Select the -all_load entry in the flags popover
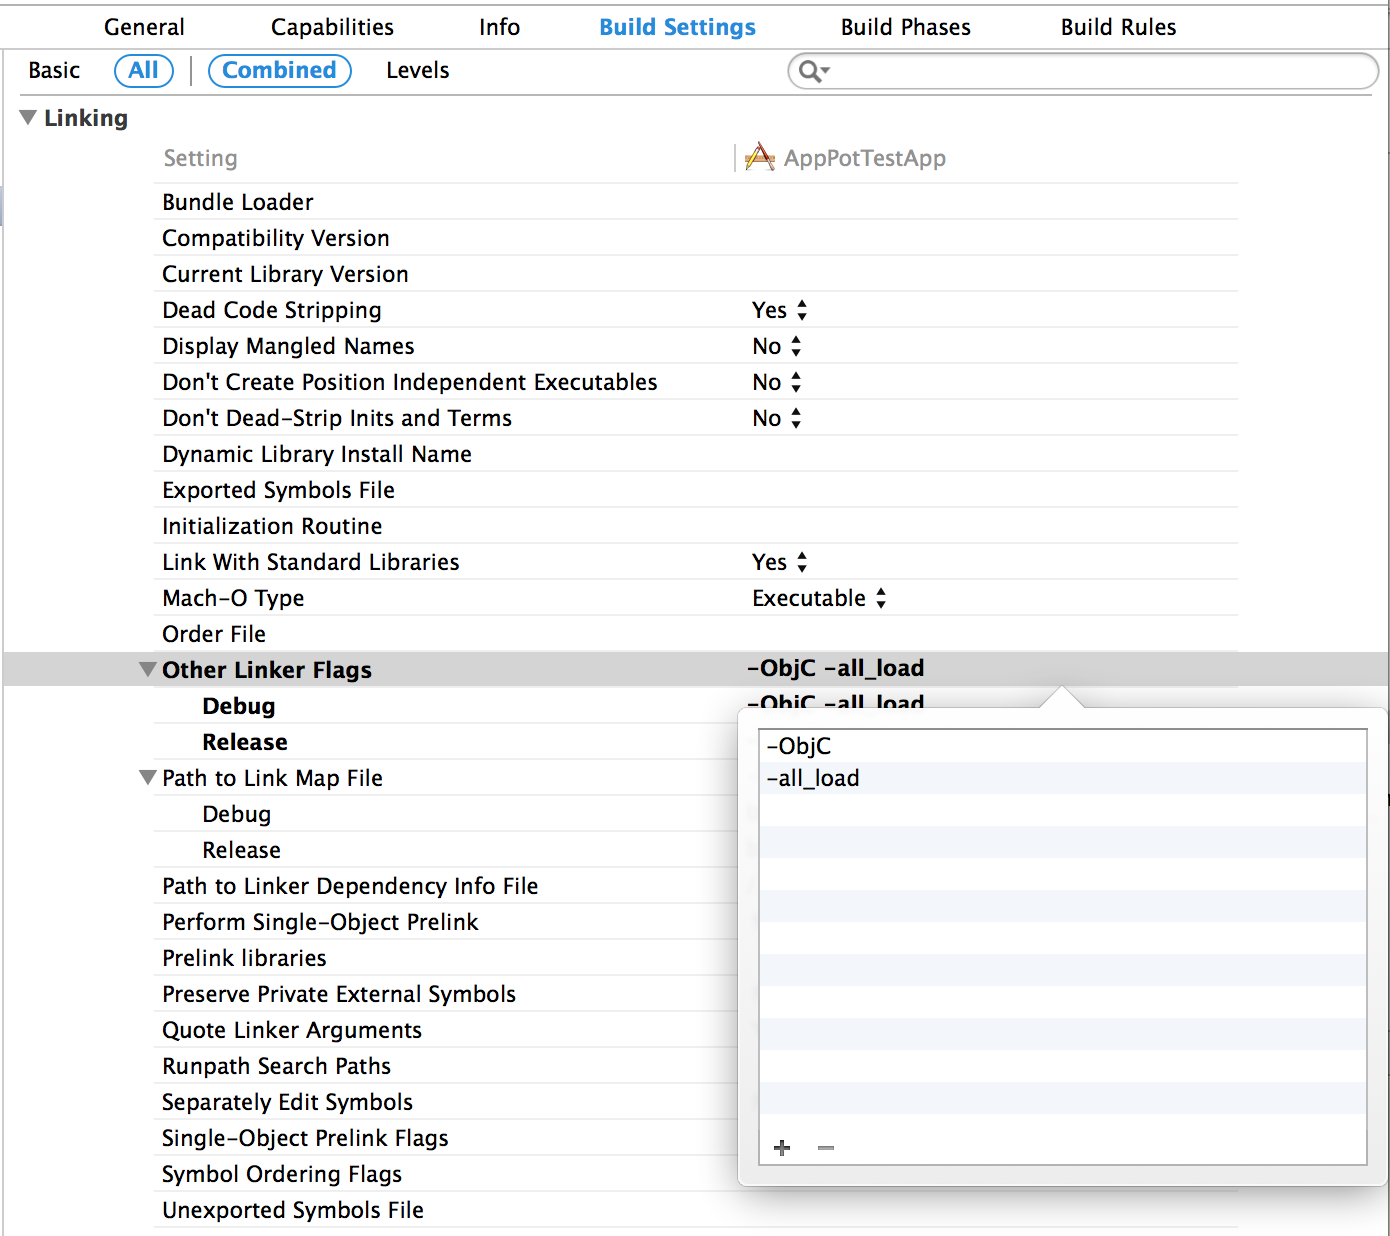Image resolution: width=1390 pixels, height=1236 pixels. [x=813, y=778]
